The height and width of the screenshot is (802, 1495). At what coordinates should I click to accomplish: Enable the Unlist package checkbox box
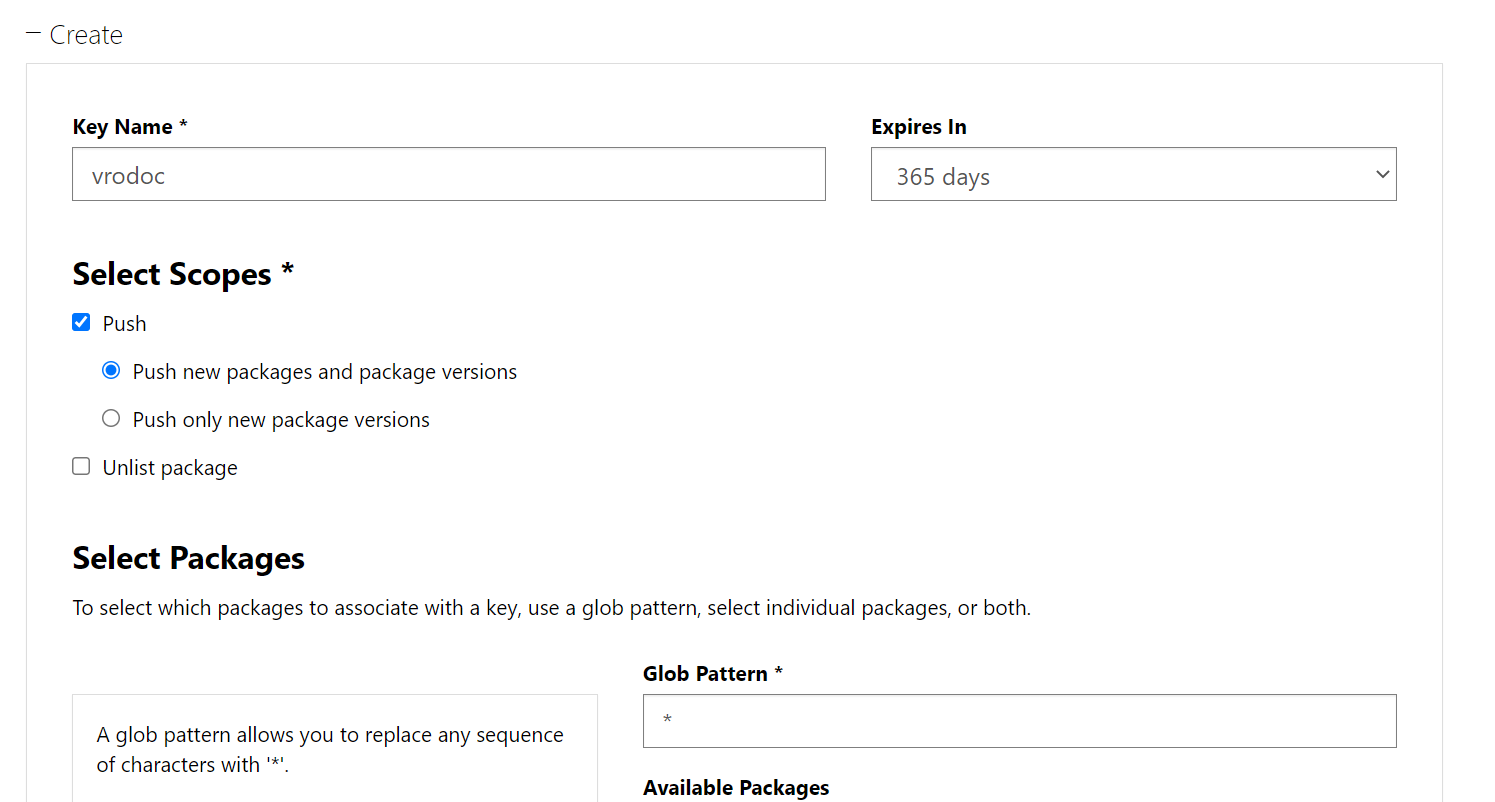click(x=81, y=466)
